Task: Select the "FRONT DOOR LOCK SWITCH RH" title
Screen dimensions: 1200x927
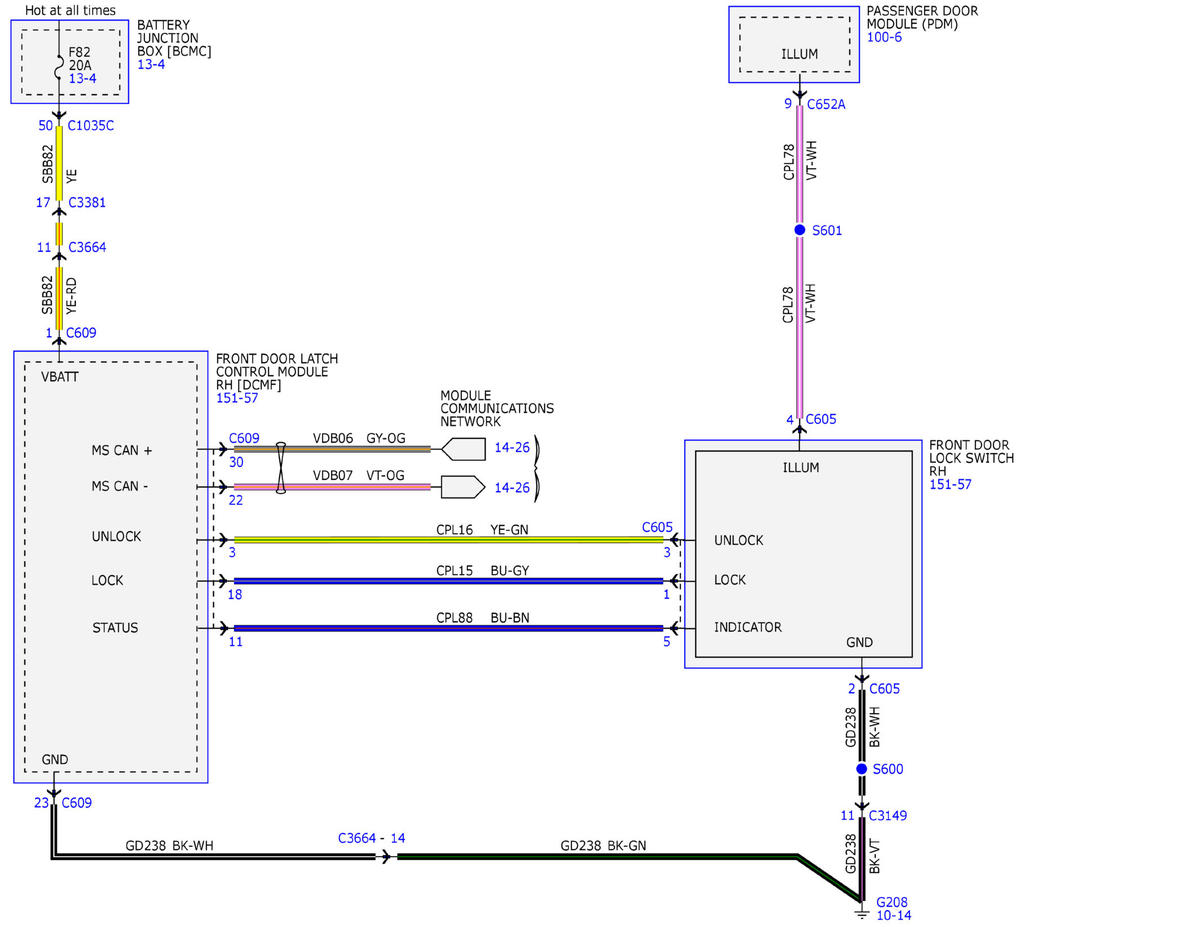Action: [971, 458]
